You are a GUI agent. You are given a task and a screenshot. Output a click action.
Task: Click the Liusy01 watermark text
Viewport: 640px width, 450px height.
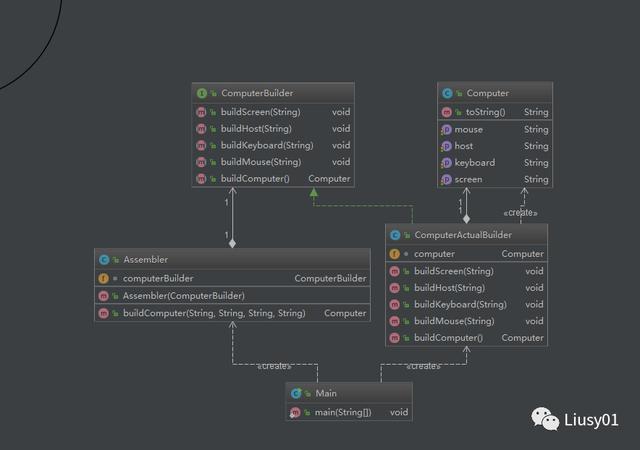(592, 420)
